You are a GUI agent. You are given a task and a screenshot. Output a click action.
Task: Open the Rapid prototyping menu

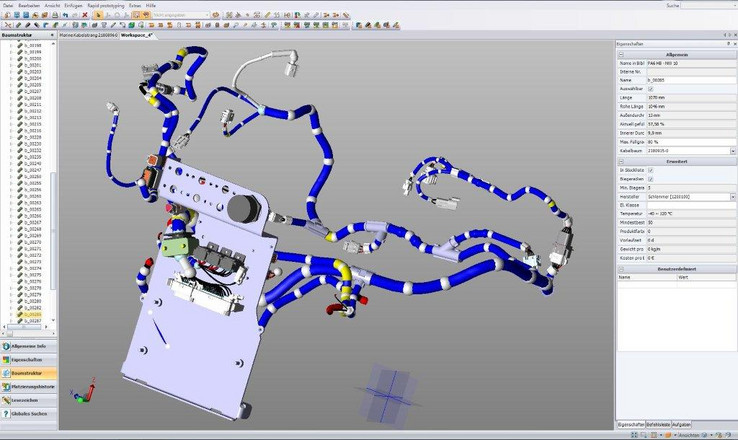(106, 5)
